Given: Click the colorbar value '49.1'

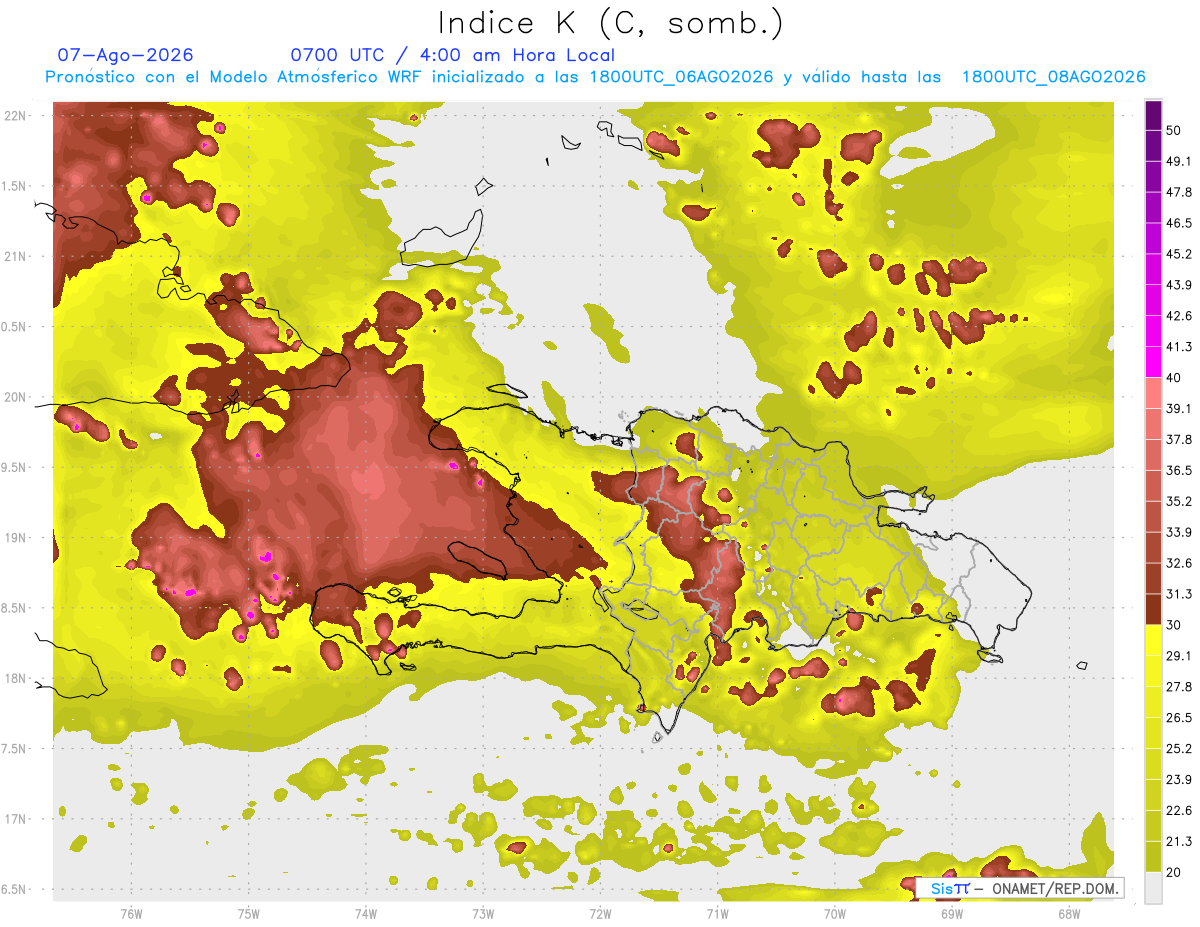Looking at the screenshot, I should point(1179,160).
